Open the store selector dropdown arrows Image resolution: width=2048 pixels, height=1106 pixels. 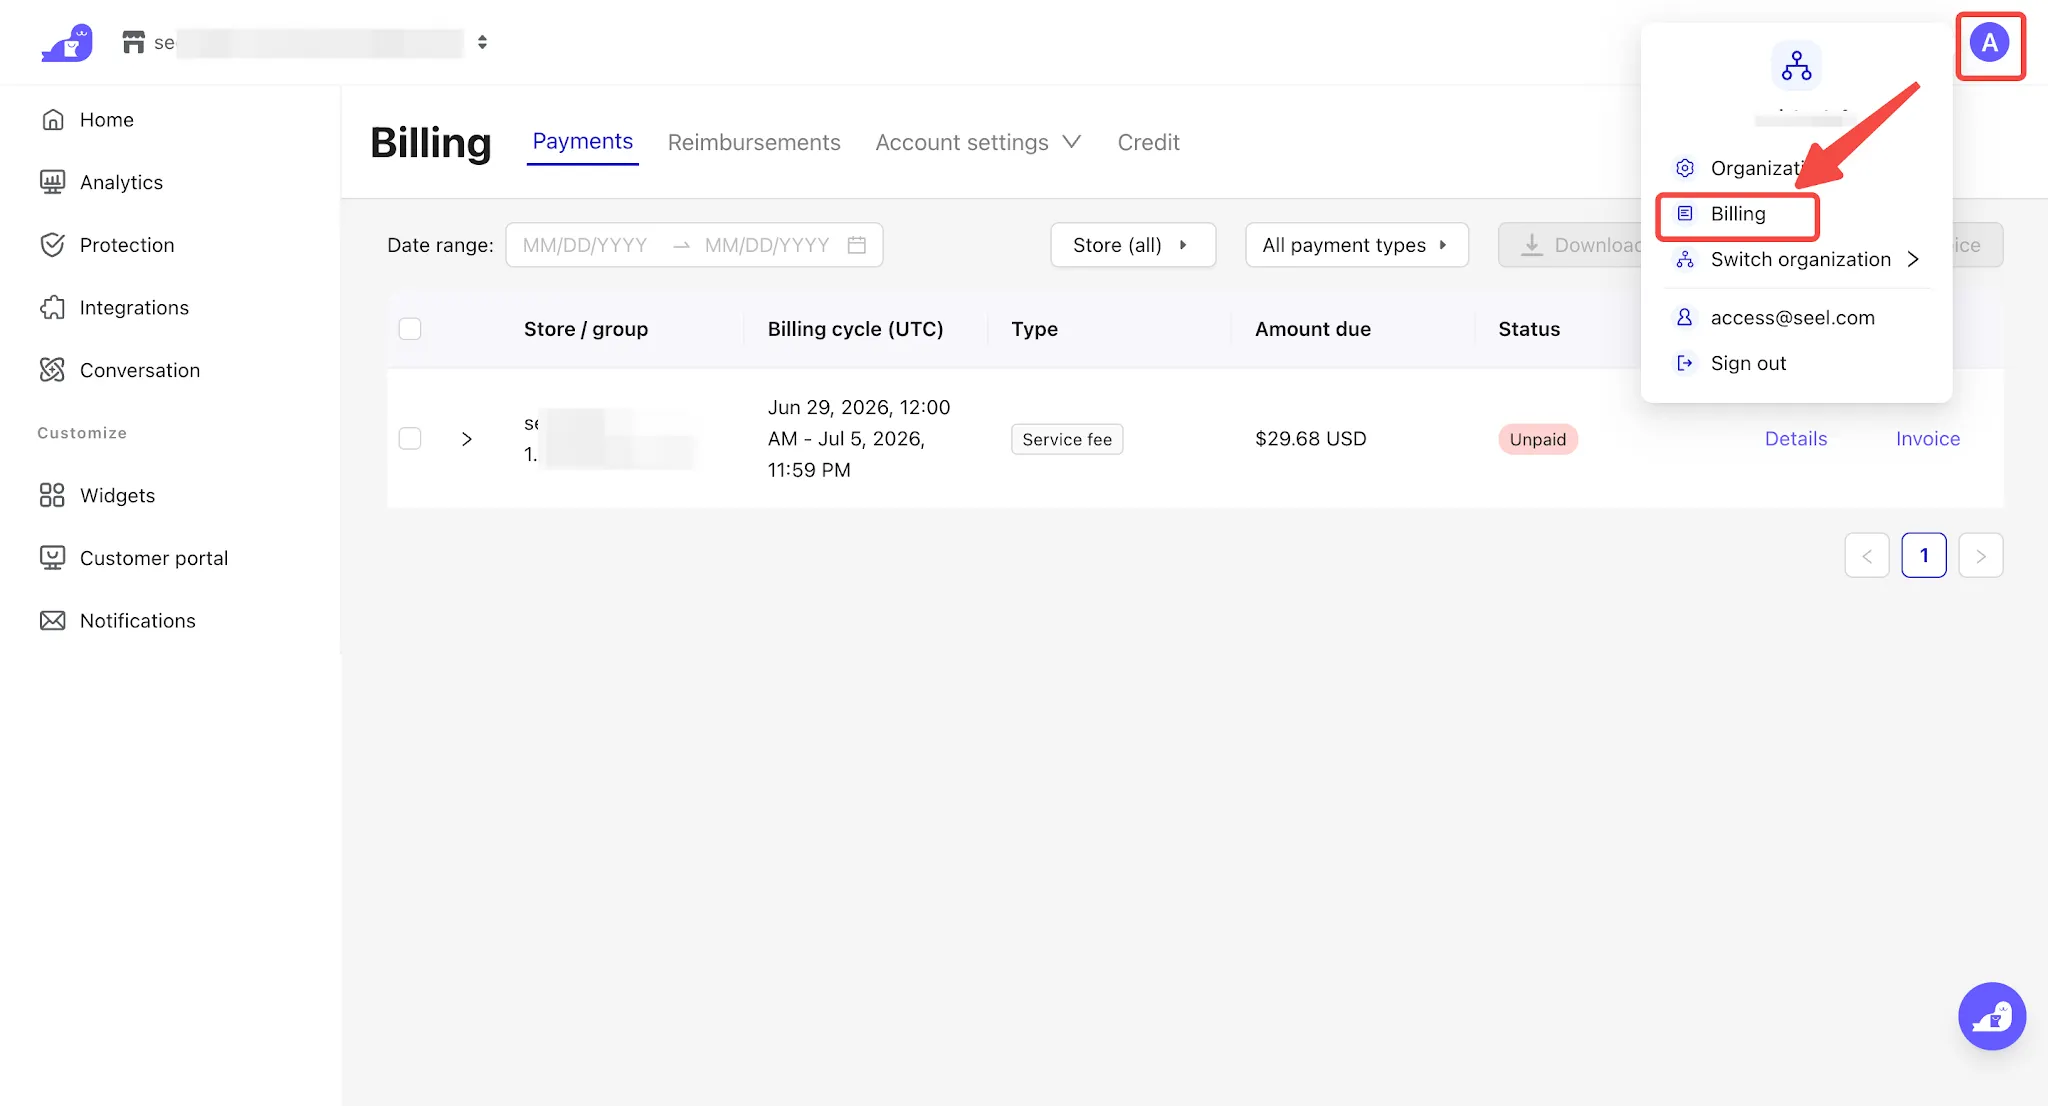pyautogui.click(x=483, y=42)
